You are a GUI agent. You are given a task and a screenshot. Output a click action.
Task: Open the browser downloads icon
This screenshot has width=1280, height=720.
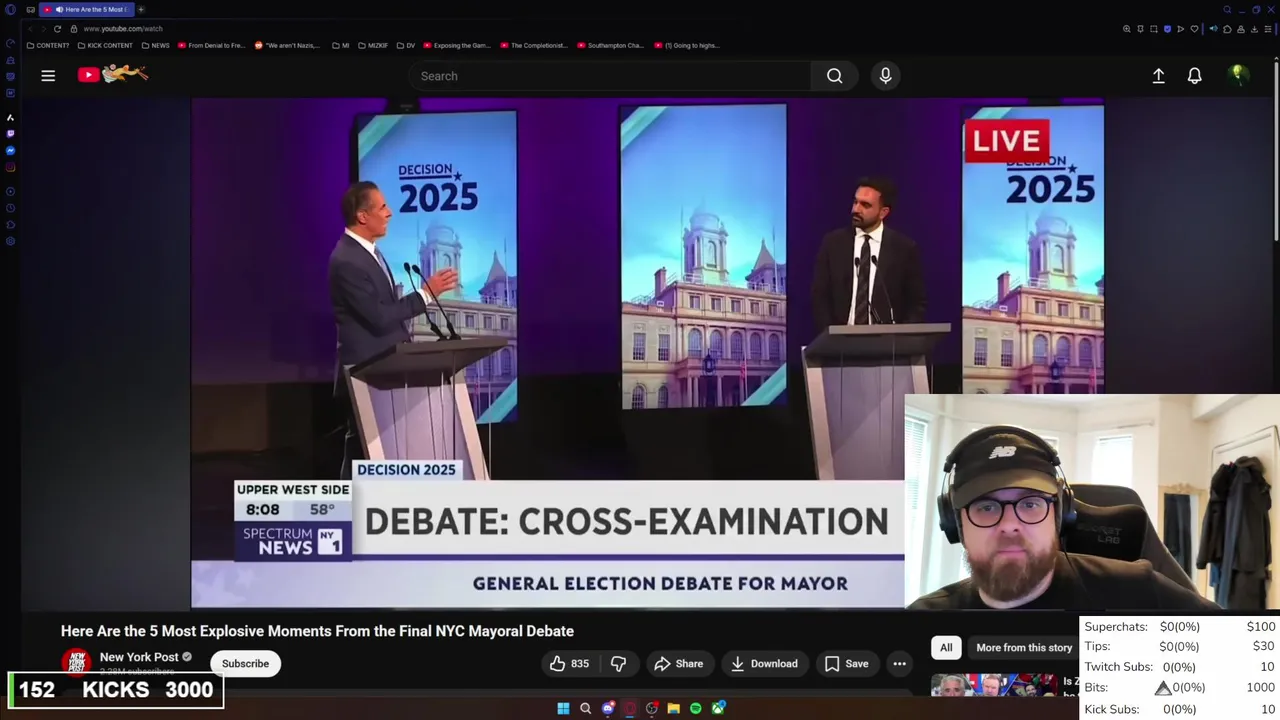click(x=1255, y=29)
